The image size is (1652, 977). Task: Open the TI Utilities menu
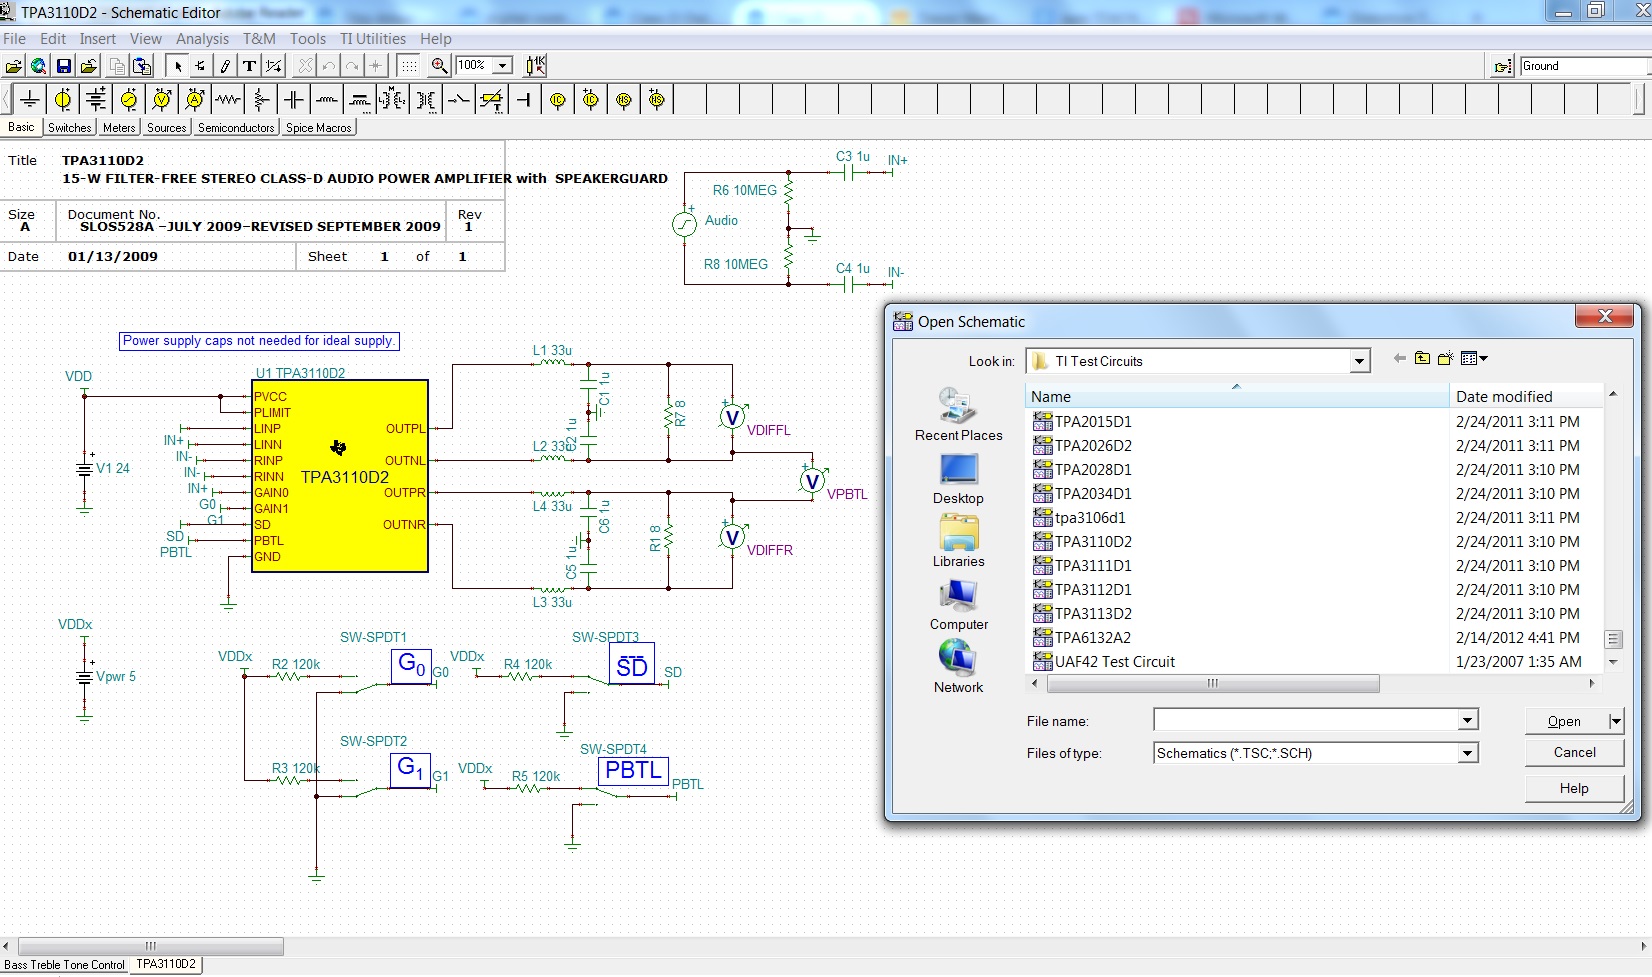tap(373, 39)
